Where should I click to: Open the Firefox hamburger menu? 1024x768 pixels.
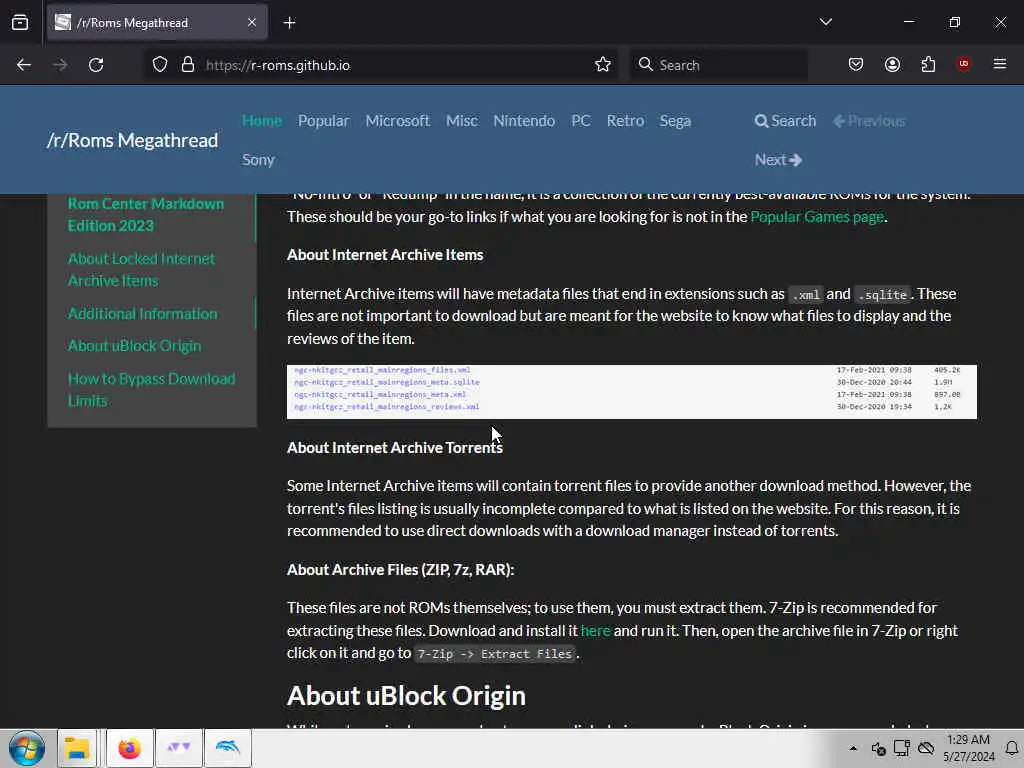tap(1000, 64)
